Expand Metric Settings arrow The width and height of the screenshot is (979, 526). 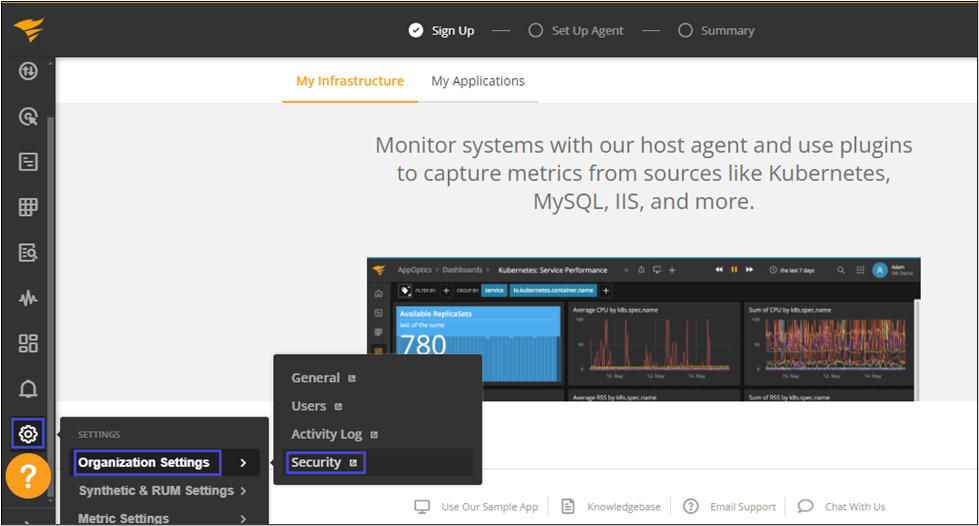[x=243, y=519]
